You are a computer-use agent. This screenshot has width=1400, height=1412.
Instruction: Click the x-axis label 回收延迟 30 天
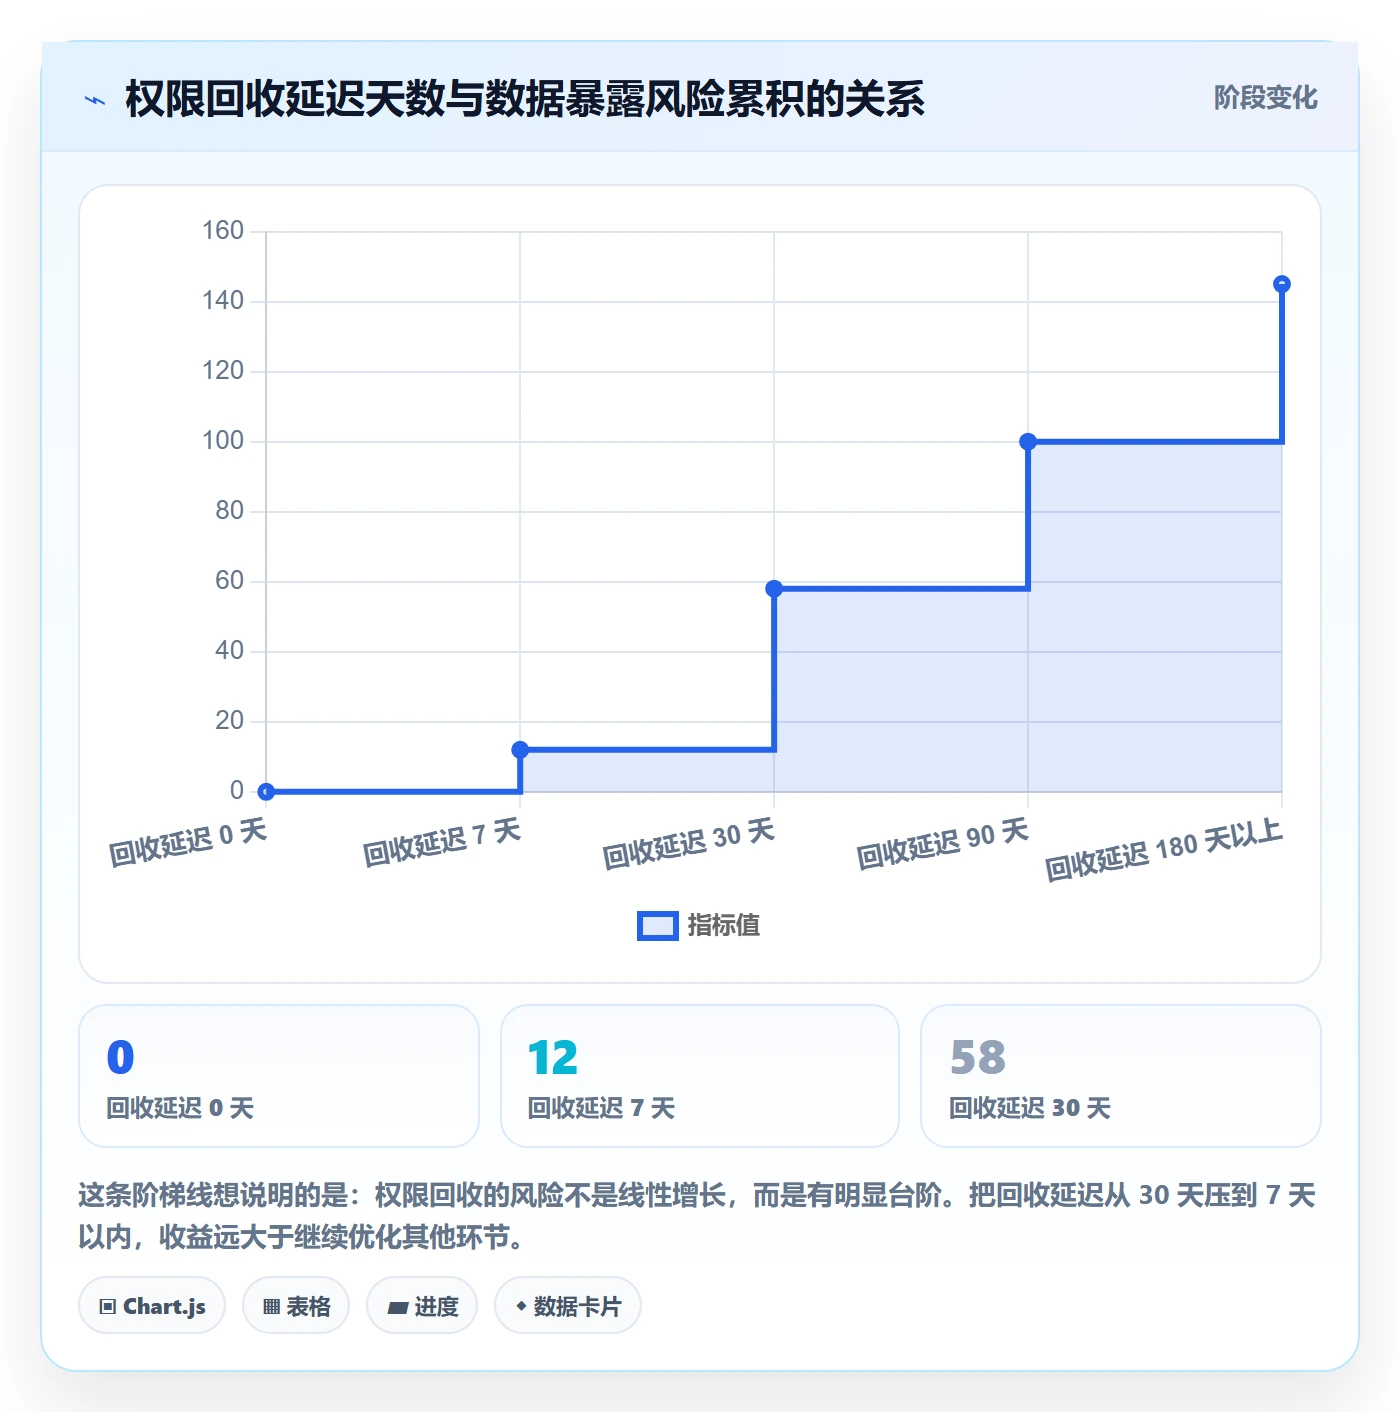(x=689, y=844)
